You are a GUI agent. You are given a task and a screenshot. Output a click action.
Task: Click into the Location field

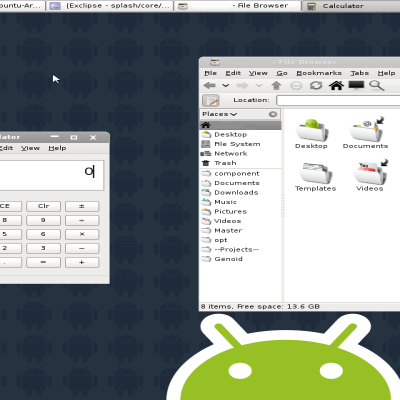coord(338,100)
